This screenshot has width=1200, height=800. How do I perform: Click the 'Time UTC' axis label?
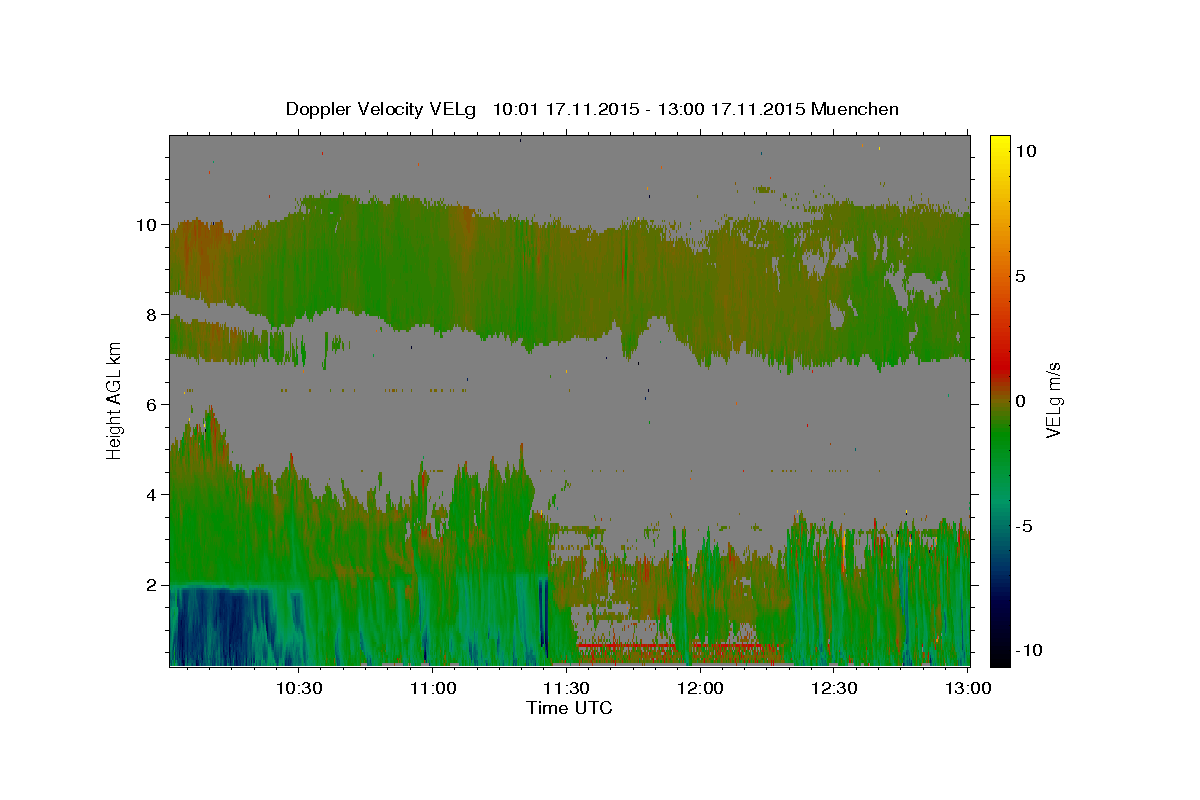[569, 708]
